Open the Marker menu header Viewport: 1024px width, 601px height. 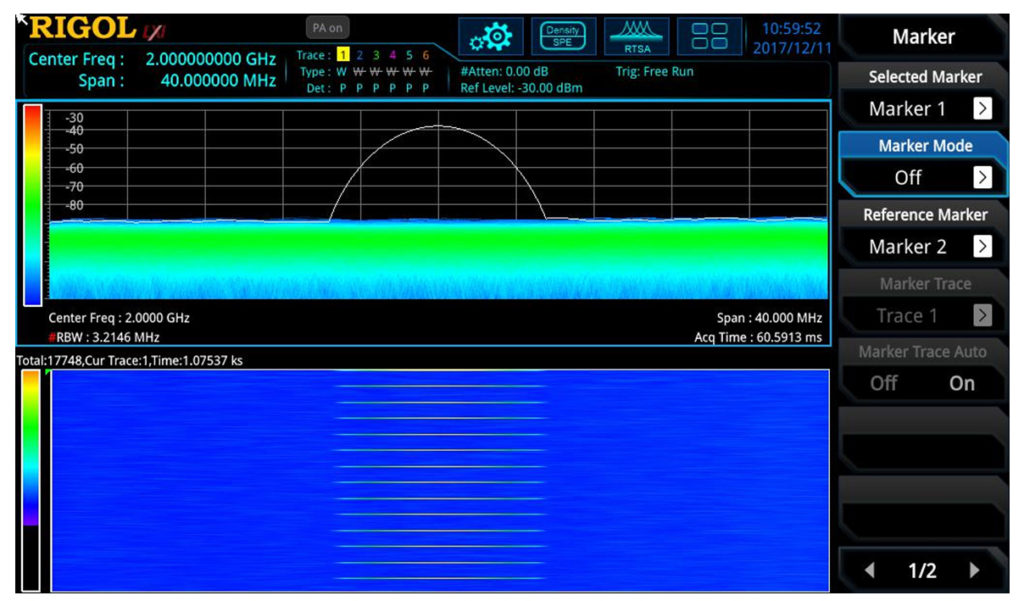pos(922,35)
